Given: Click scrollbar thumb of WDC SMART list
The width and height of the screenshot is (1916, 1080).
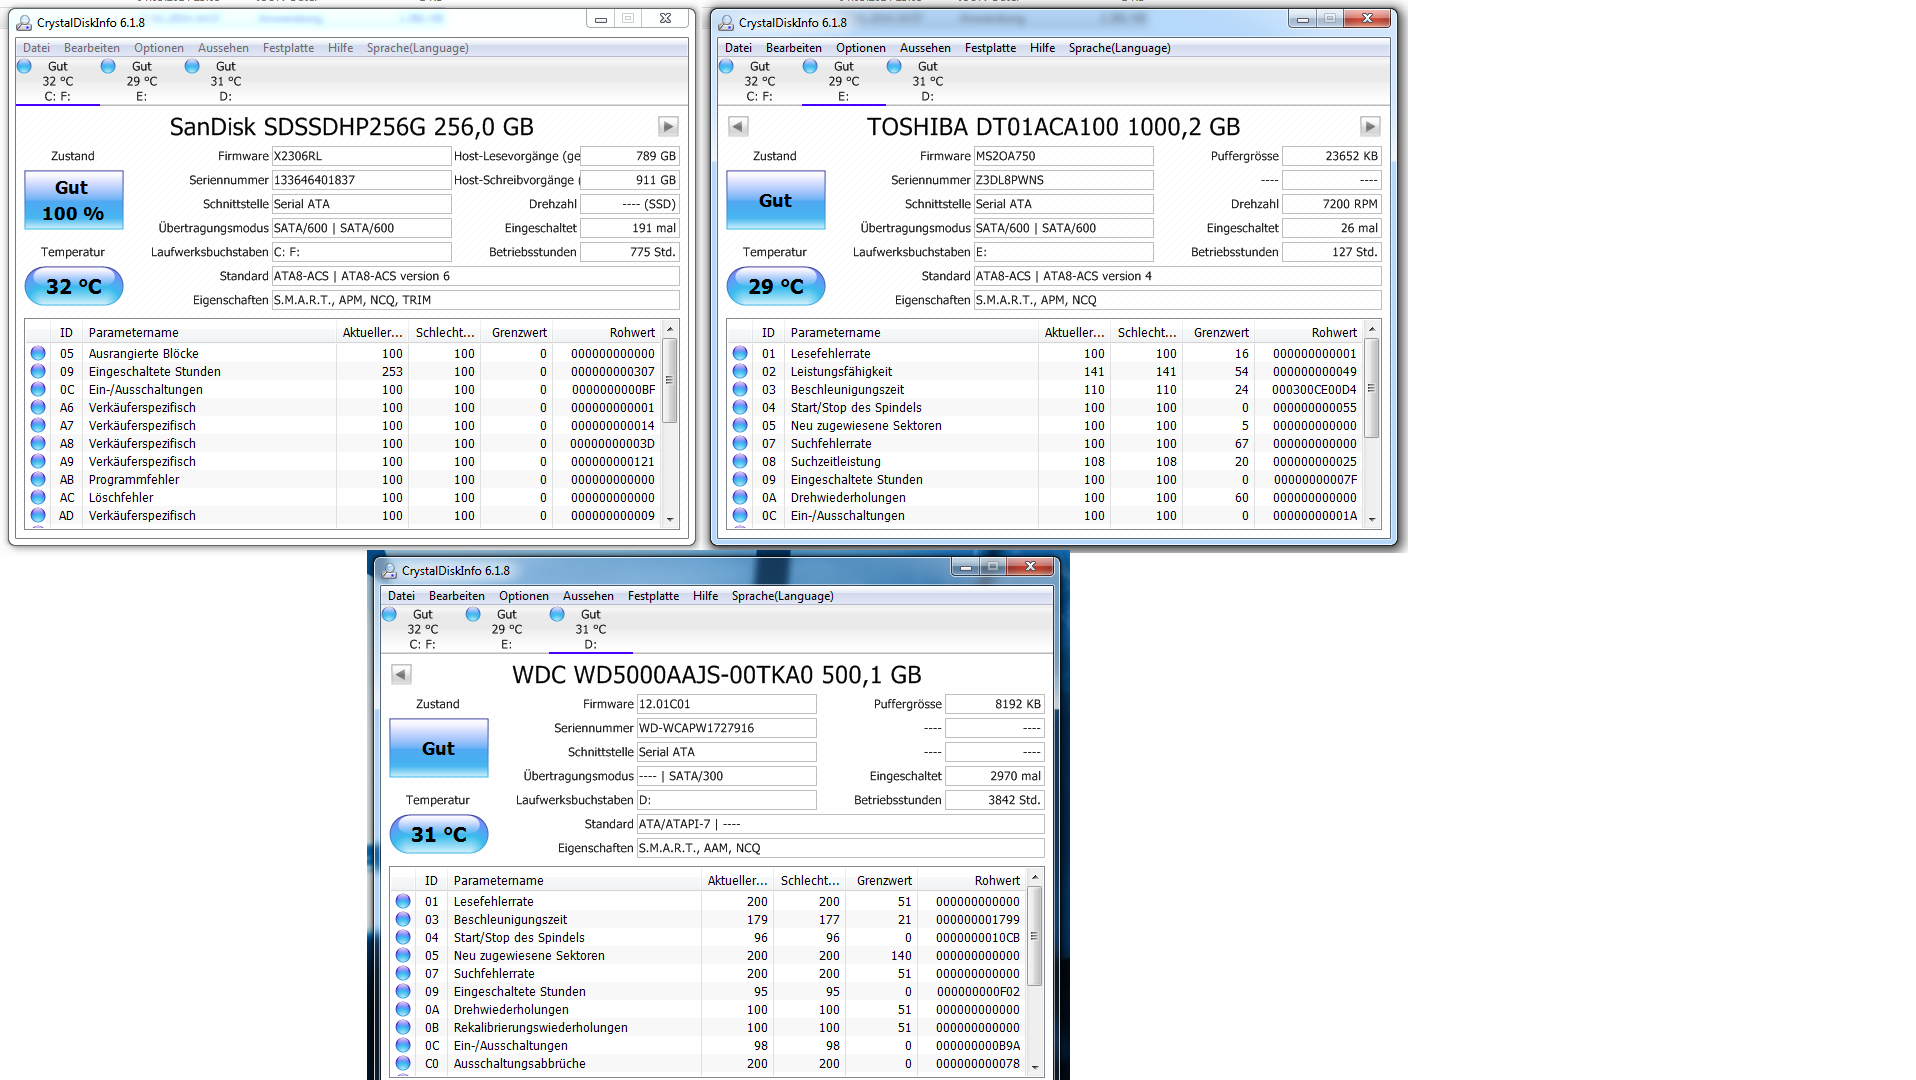Looking at the screenshot, I should (x=1035, y=936).
